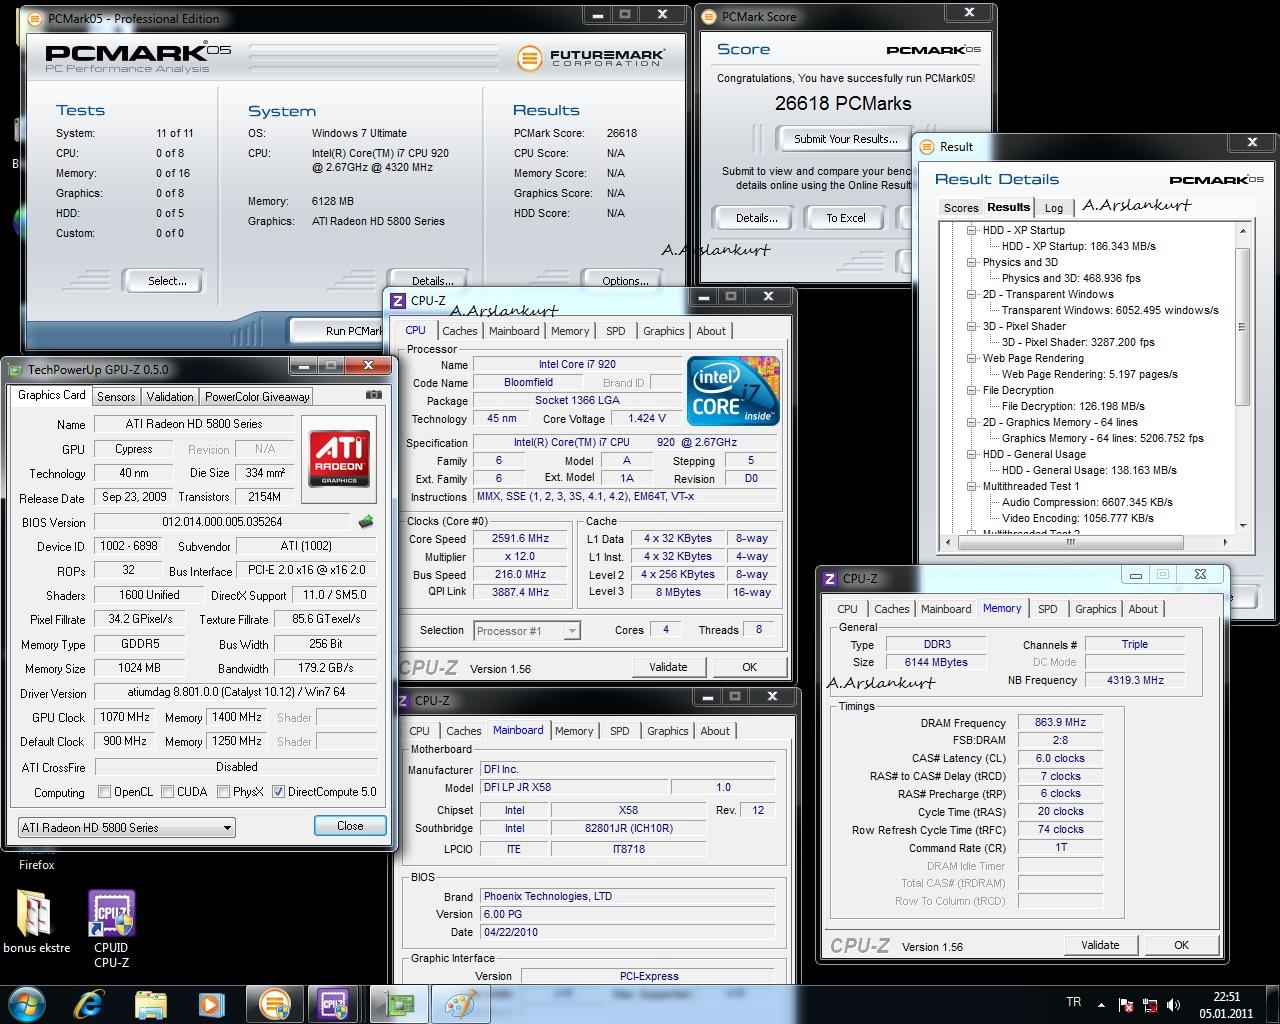Image resolution: width=1280 pixels, height=1024 pixels.
Task: Open Windows Media Player from the taskbar
Action: tap(210, 1003)
